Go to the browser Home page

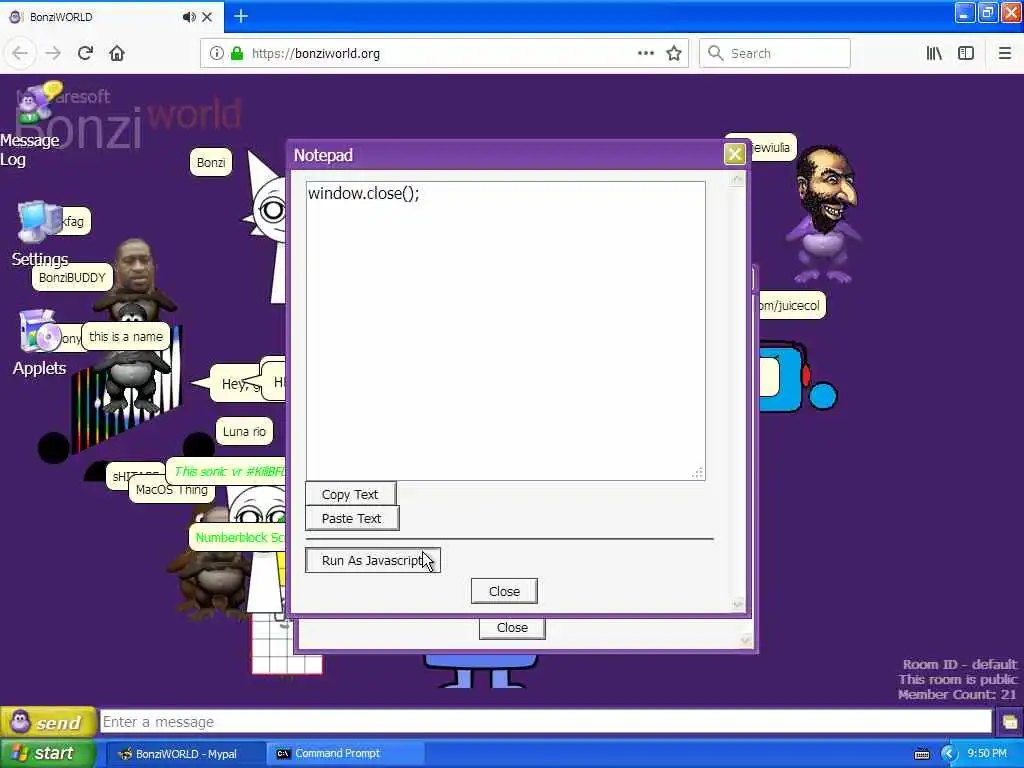pos(117,53)
